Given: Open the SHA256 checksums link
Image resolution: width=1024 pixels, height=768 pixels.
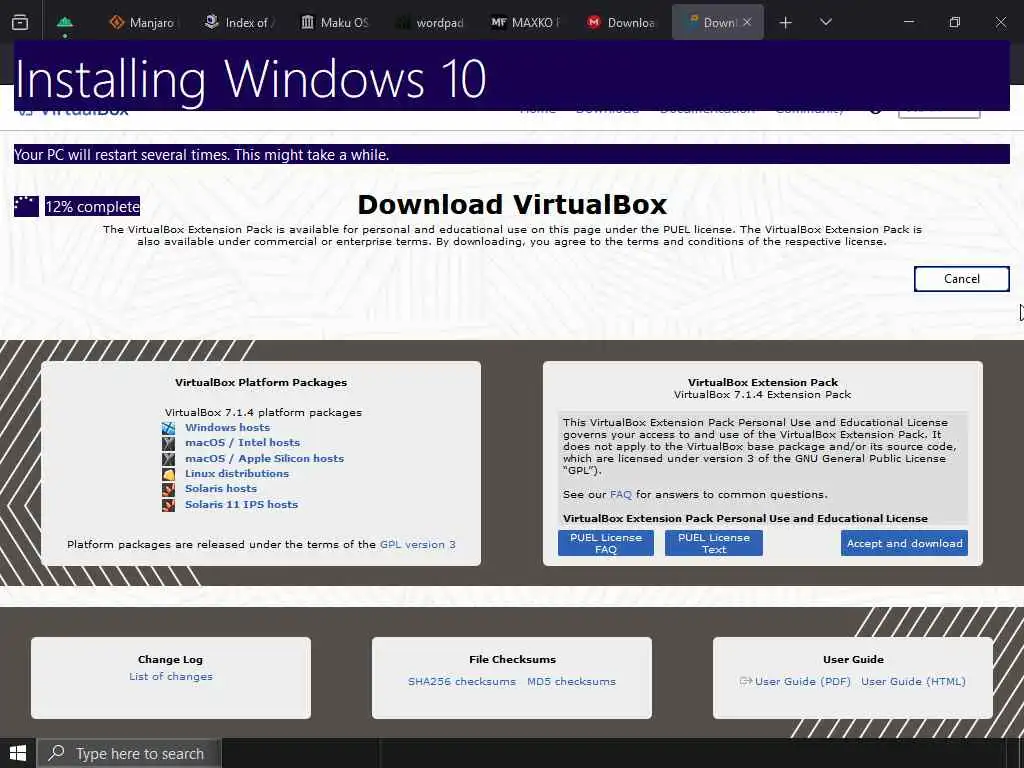Looking at the screenshot, I should (462, 681).
